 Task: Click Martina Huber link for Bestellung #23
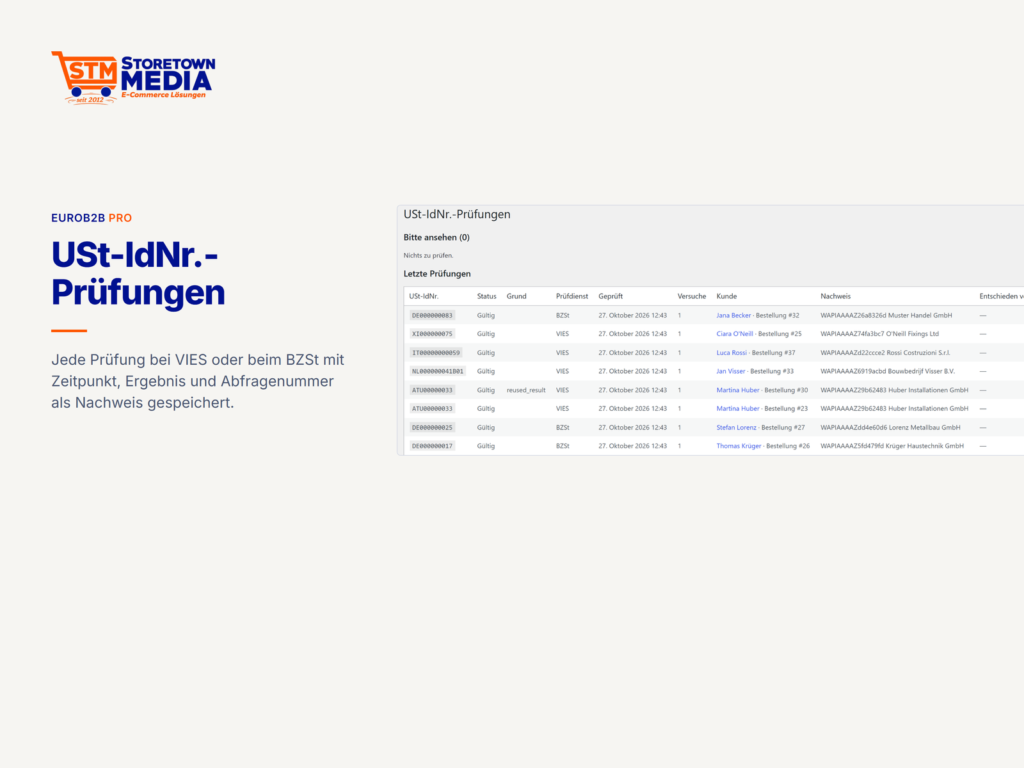pos(738,408)
